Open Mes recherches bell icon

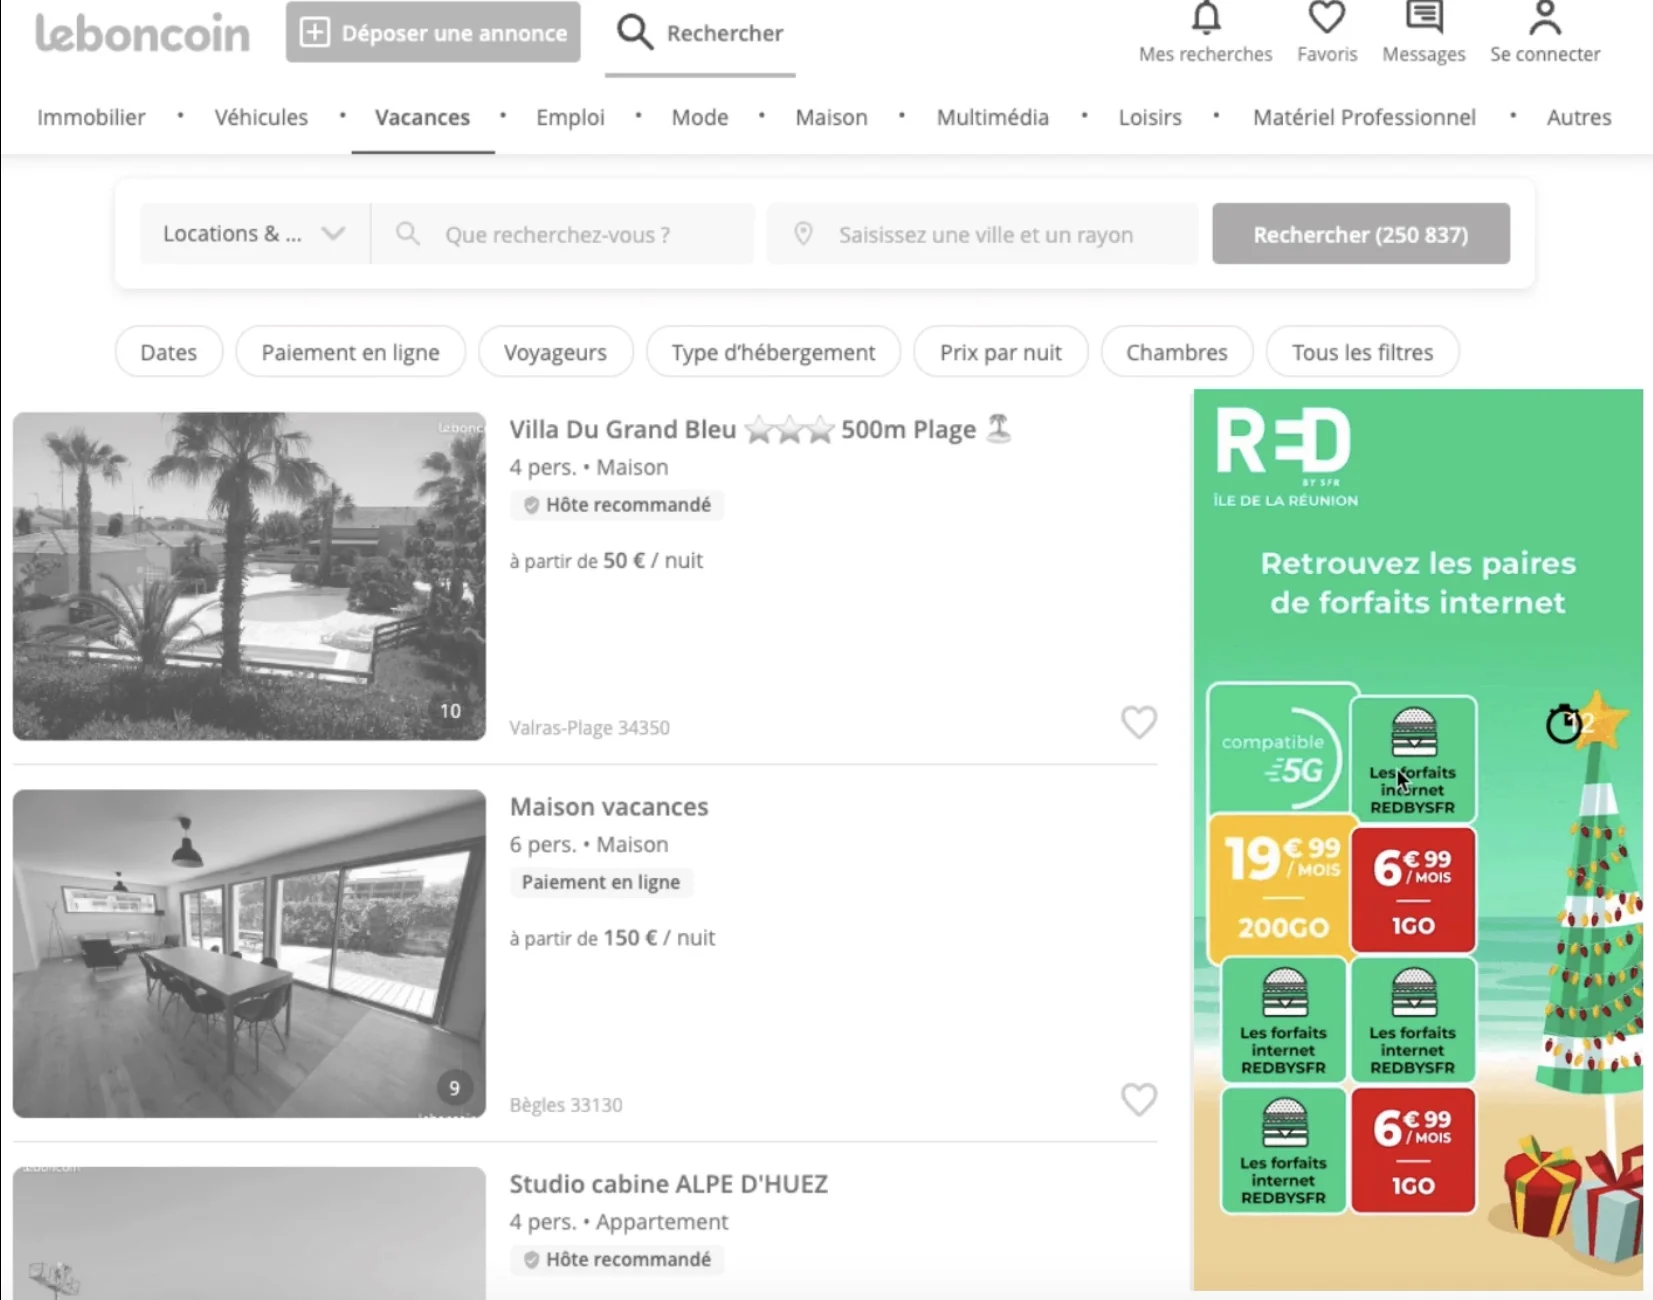[x=1206, y=18]
